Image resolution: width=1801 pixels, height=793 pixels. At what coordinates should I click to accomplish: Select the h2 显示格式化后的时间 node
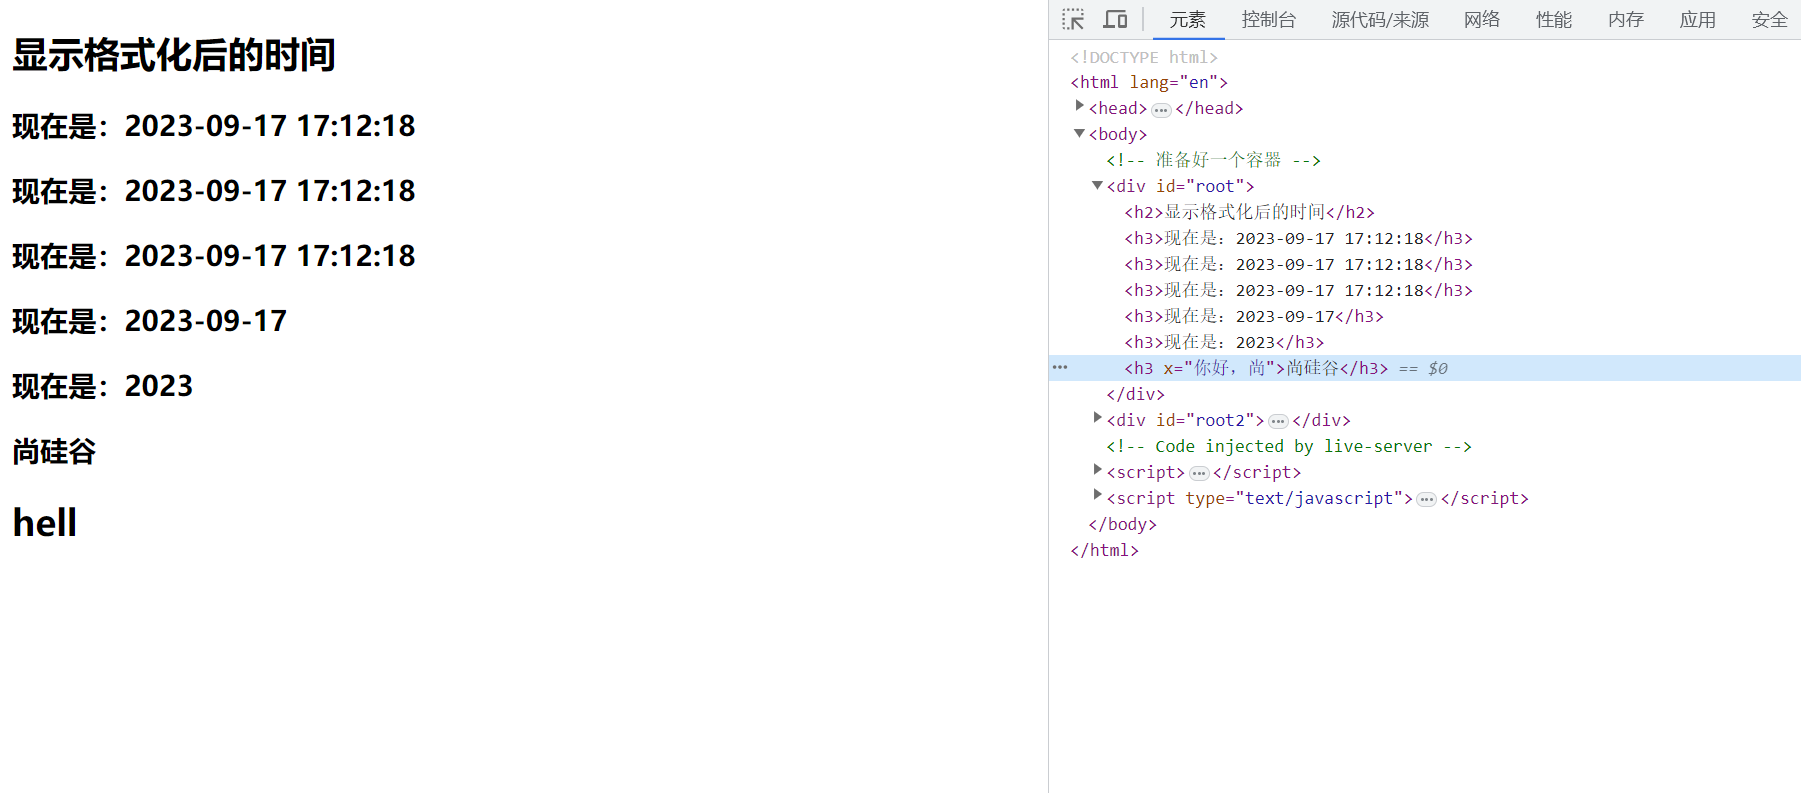pyautogui.click(x=1250, y=212)
